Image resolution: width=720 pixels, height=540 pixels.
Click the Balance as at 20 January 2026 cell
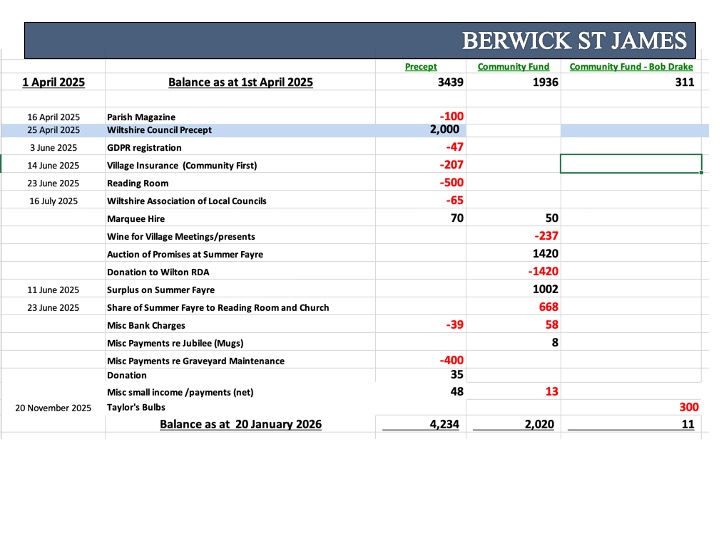click(238, 424)
